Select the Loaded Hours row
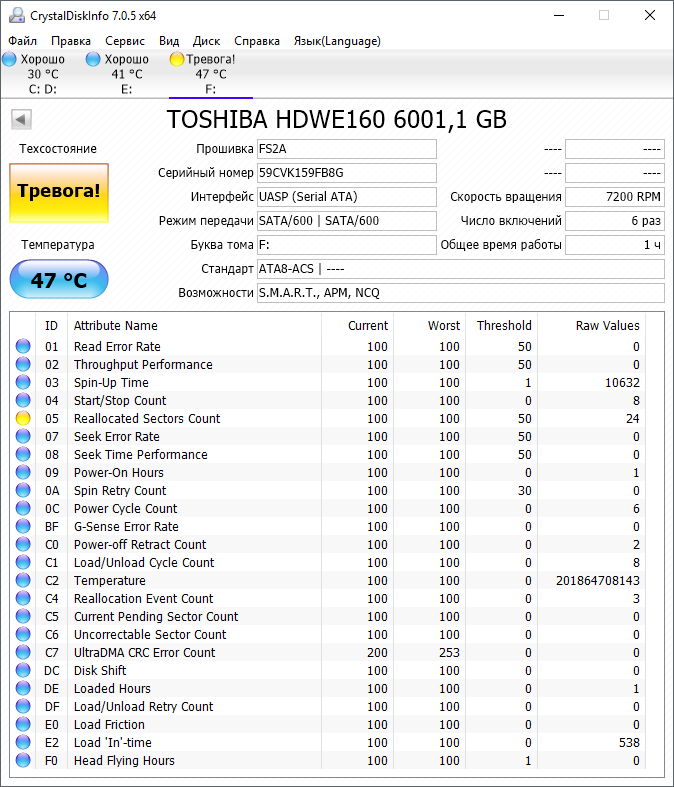The image size is (674, 787). coord(328,688)
